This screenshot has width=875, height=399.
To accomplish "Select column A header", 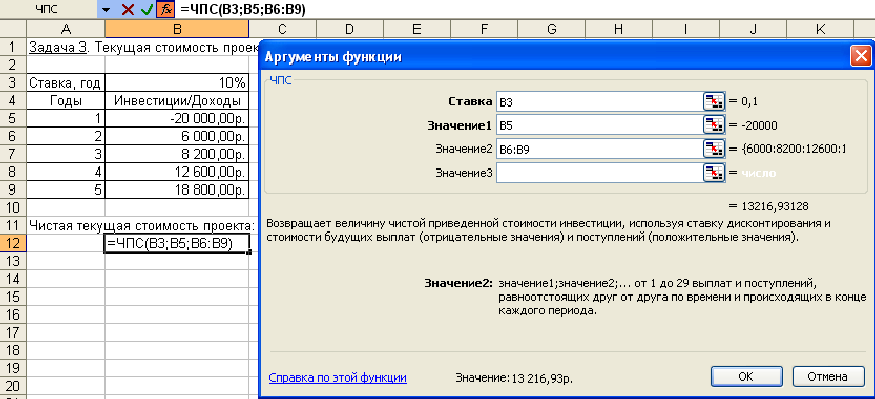I will coord(66,30).
